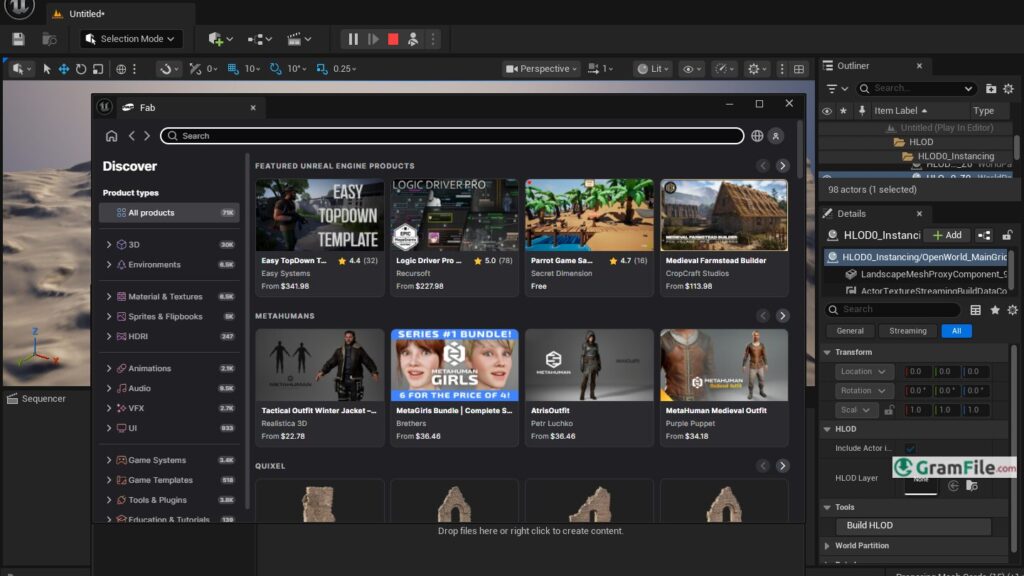Activate the translate move gizmo tool
1024x576 pixels.
tap(63, 69)
